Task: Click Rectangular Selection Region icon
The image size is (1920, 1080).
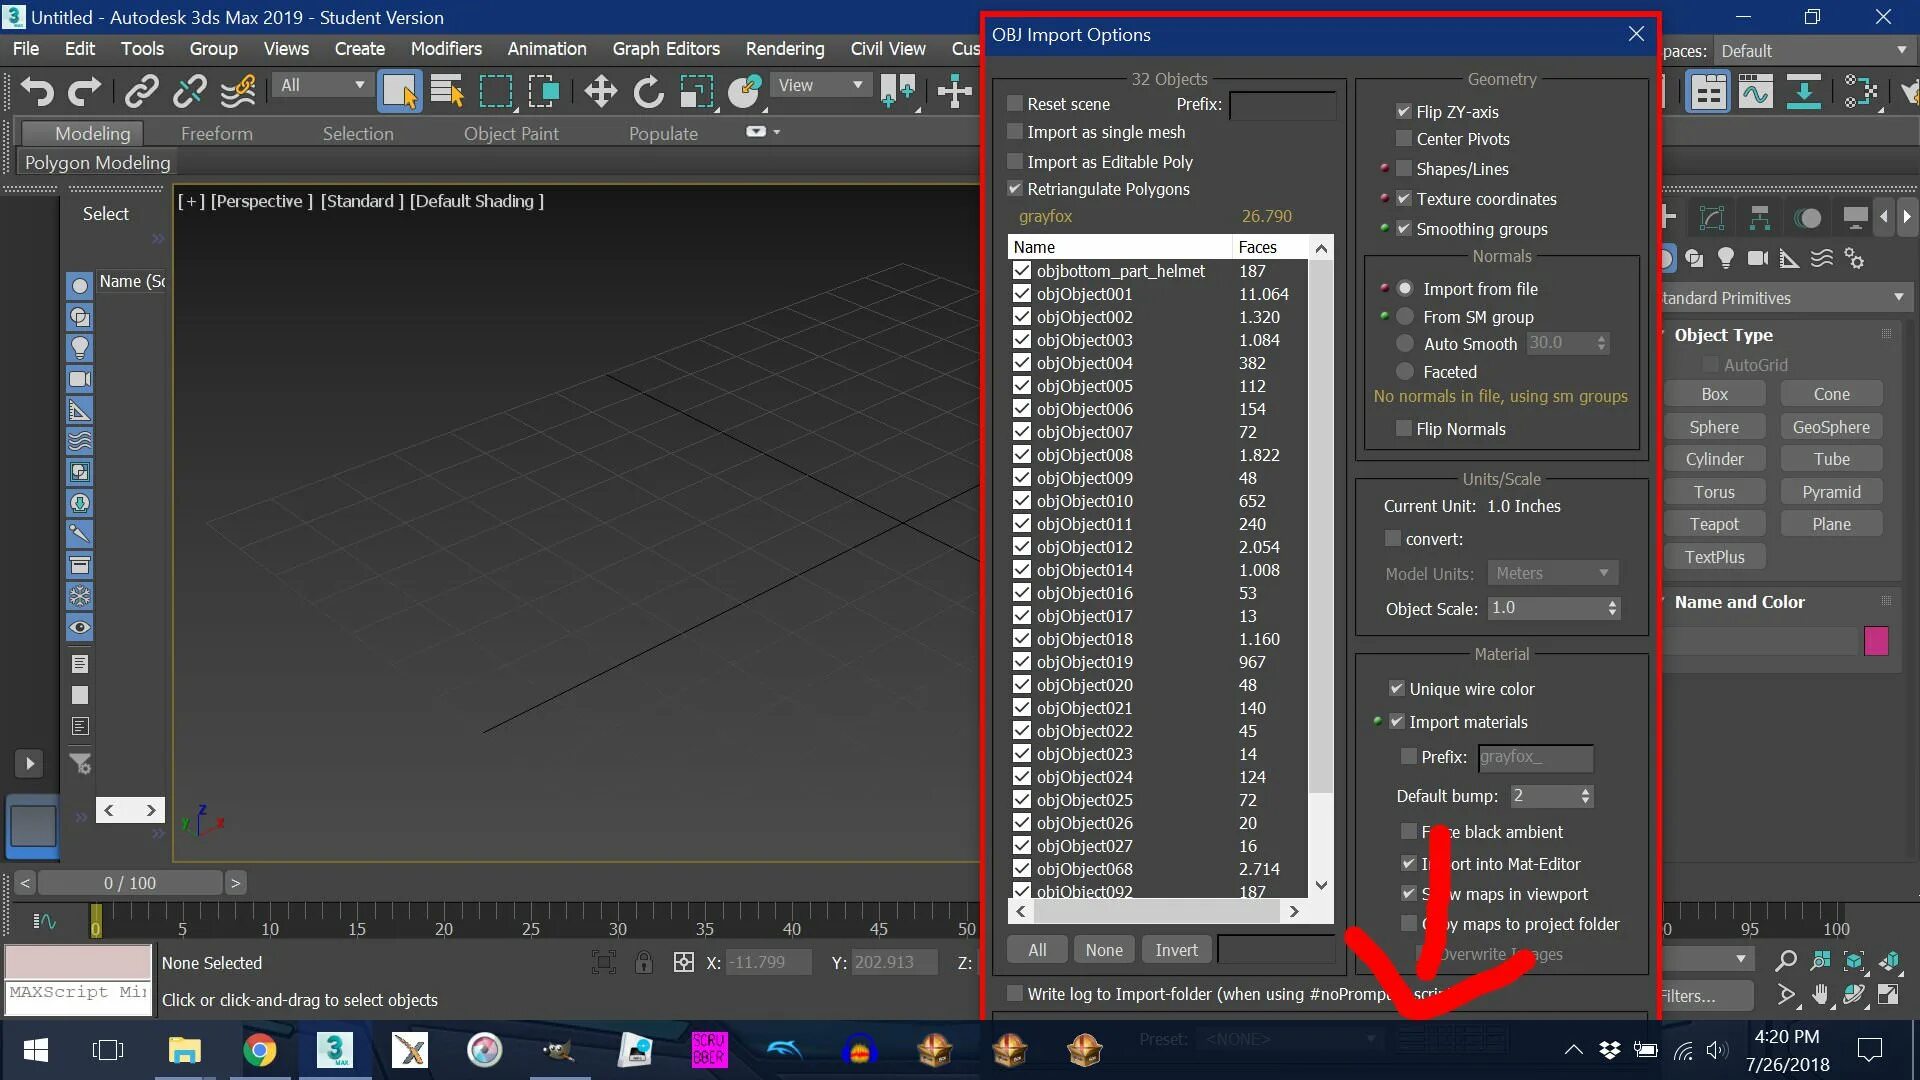Action: click(495, 91)
